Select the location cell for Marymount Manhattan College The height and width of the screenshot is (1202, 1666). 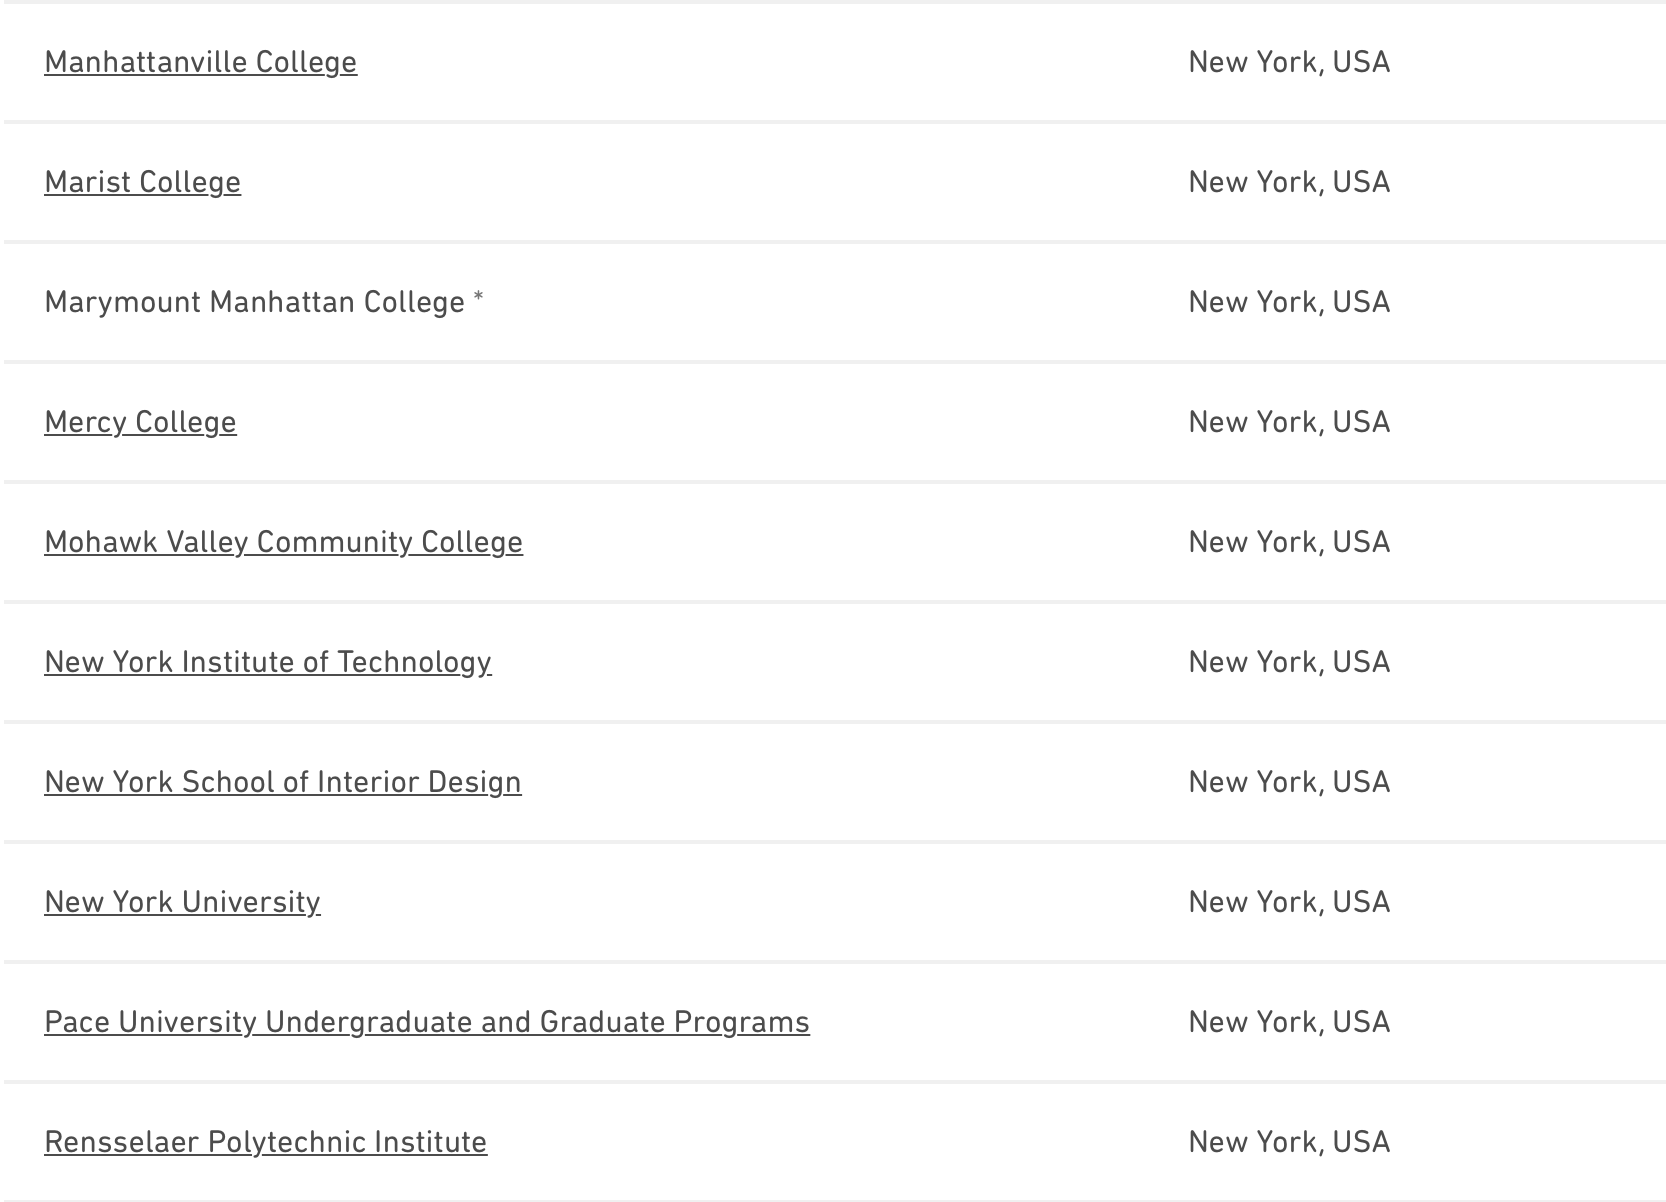1288,302
